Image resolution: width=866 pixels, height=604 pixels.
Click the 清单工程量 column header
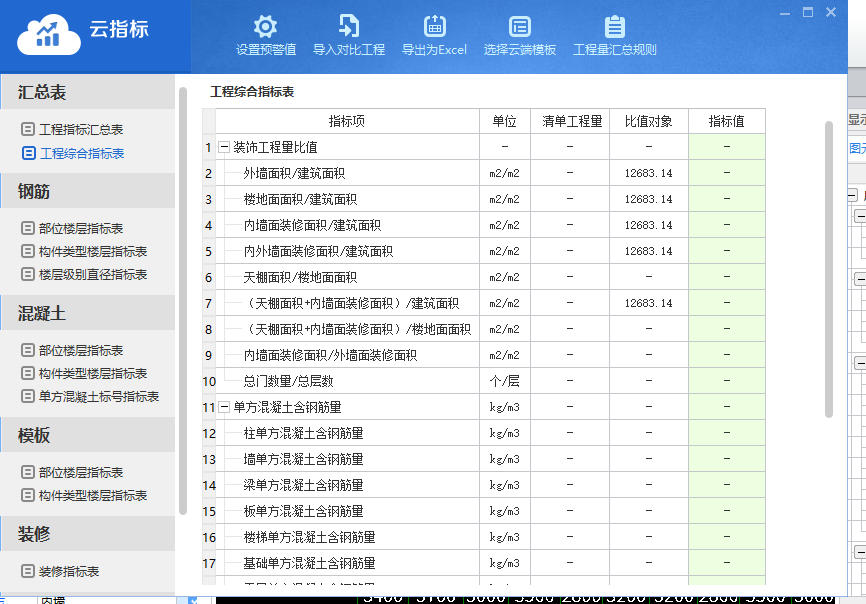pos(569,121)
